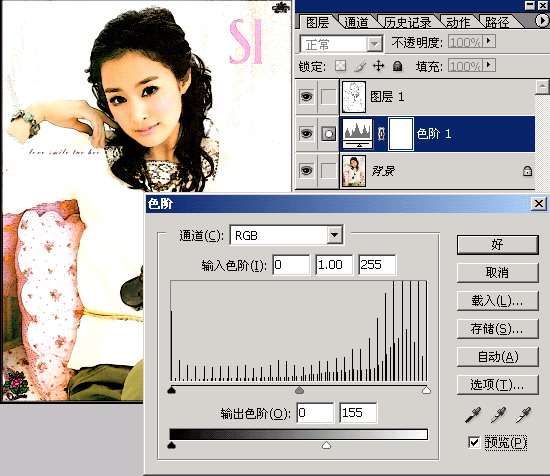Click the layer mask link chain icon

click(x=381, y=134)
